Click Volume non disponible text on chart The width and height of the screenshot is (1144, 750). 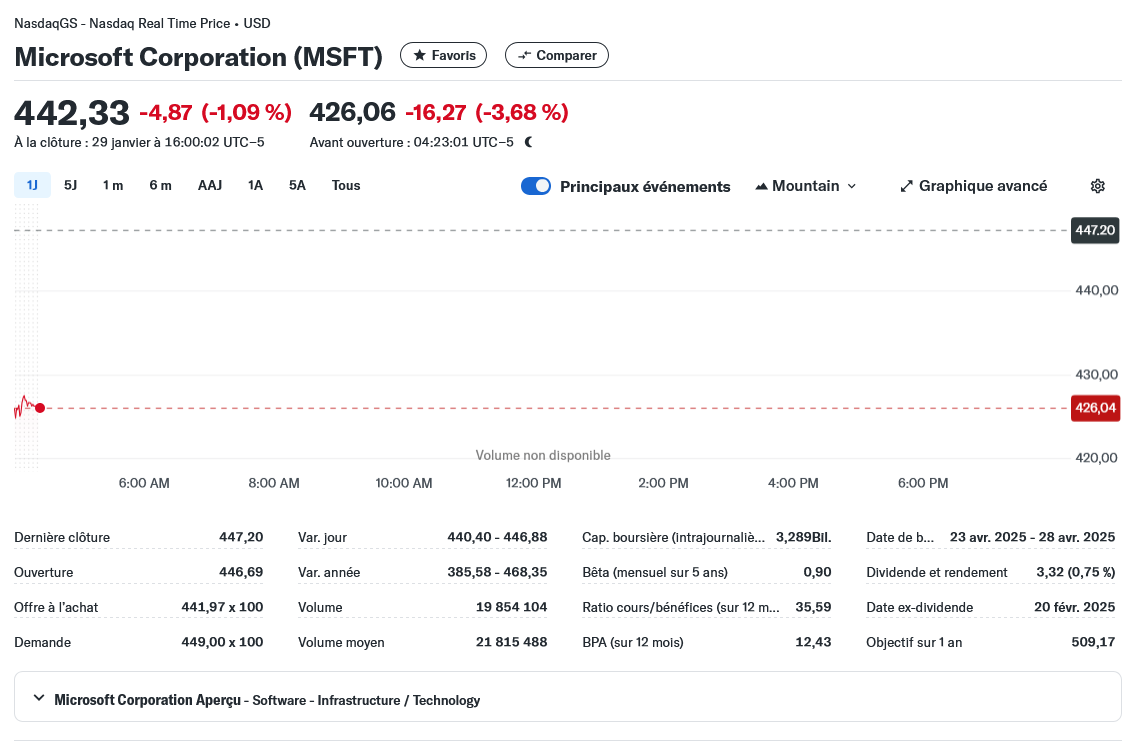click(543, 455)
